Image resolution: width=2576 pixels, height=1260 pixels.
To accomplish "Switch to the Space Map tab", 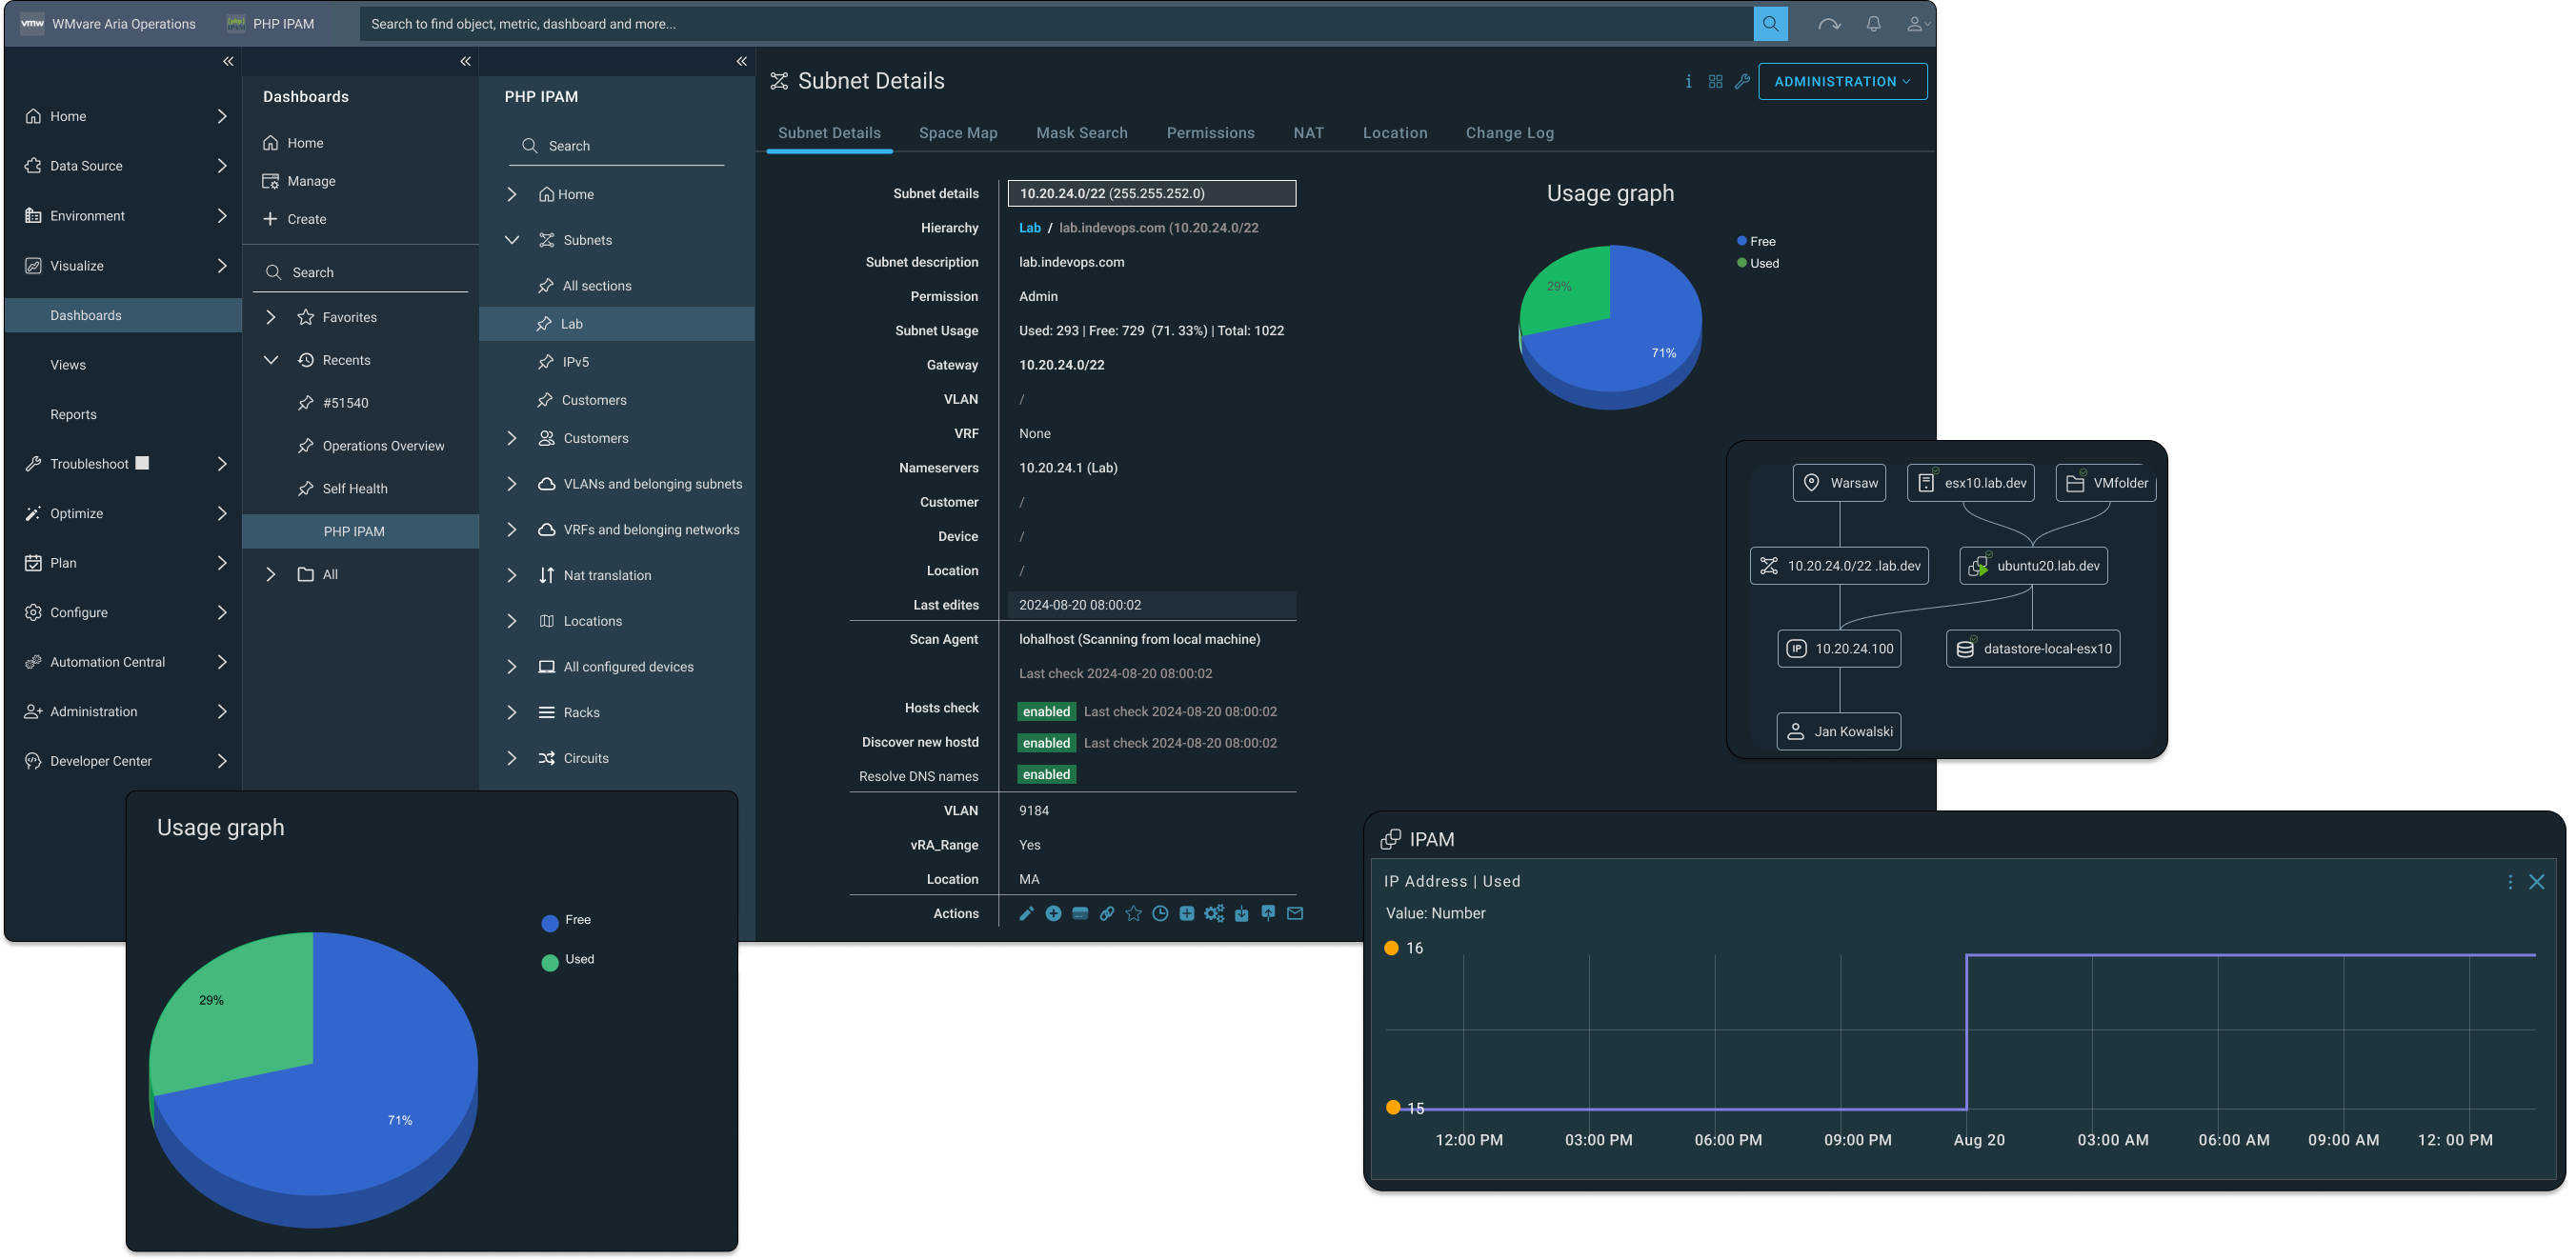I will (x=958, y=133).
